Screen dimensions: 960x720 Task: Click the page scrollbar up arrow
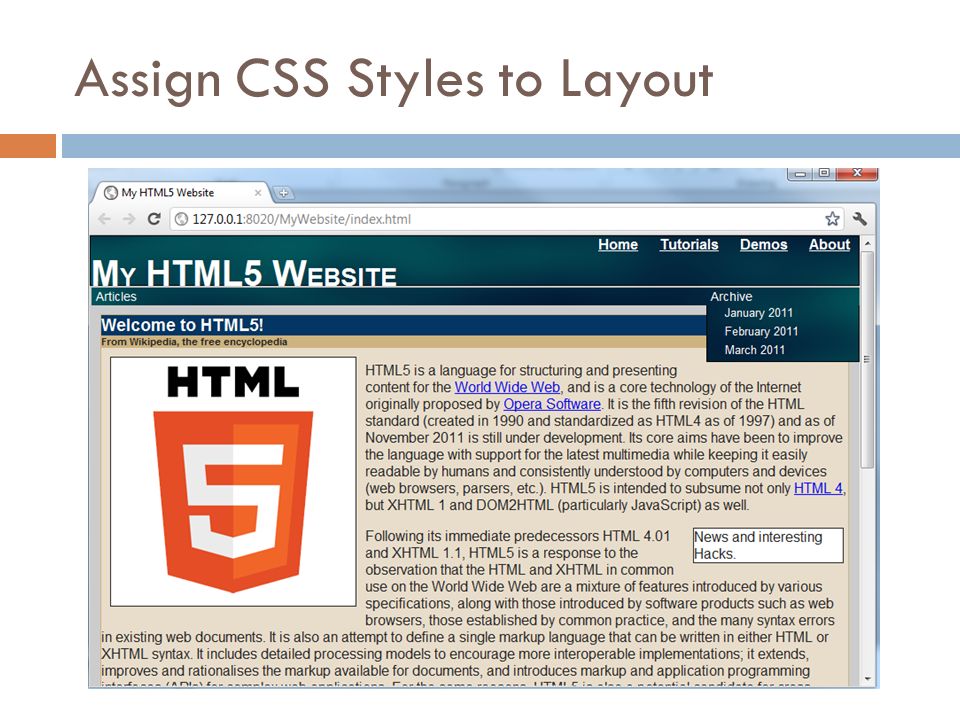click(x=867, y=244)
